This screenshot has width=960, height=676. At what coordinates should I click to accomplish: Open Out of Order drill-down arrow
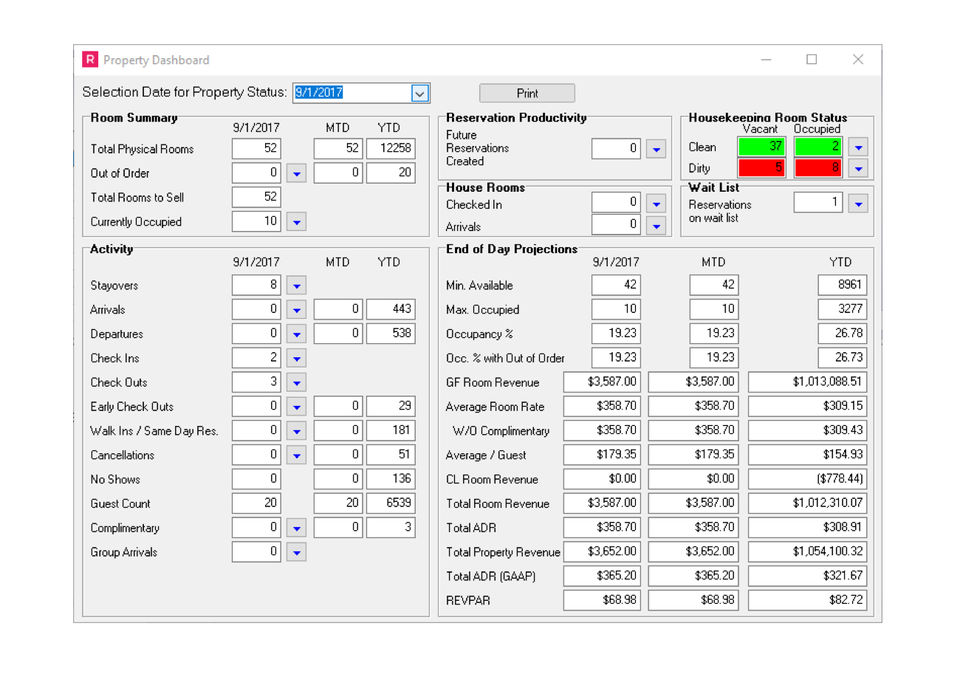(x=296, y=173)
